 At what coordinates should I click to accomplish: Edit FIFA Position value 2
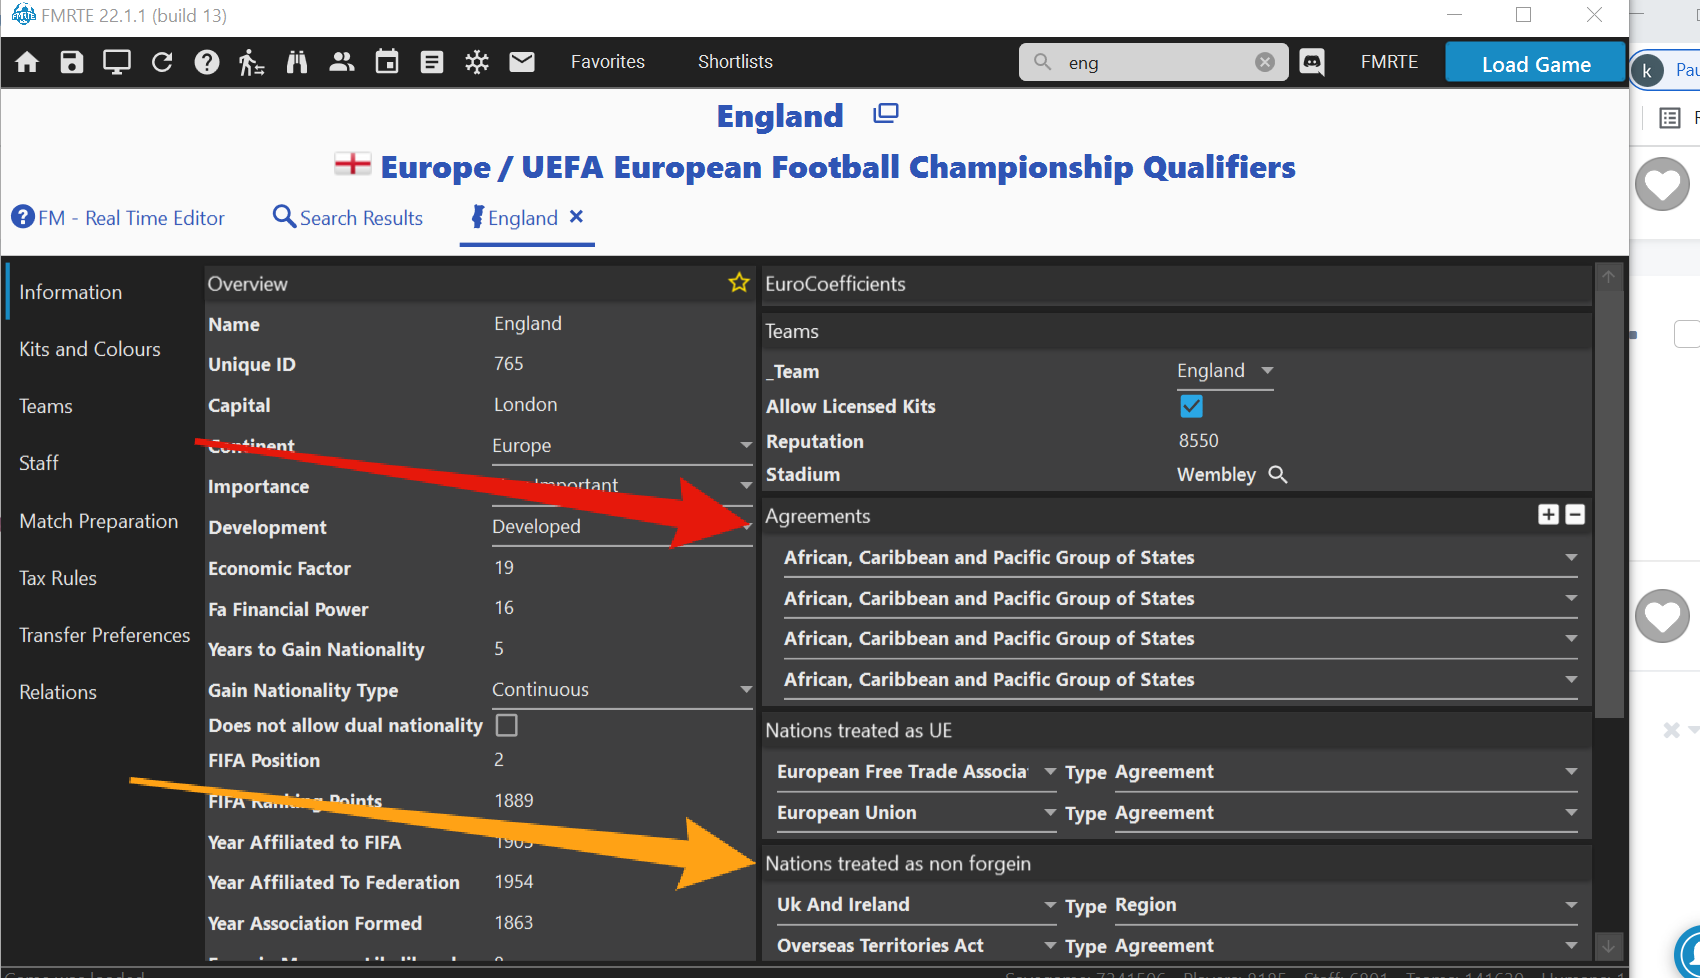(x=499, y=760)
